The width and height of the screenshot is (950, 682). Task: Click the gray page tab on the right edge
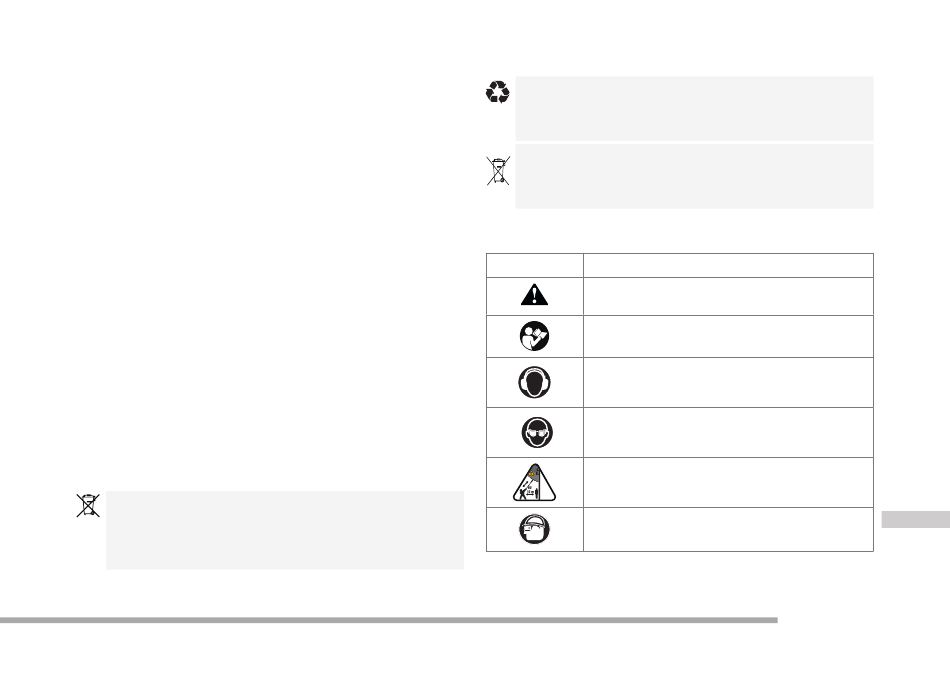[x=915, y=520]
